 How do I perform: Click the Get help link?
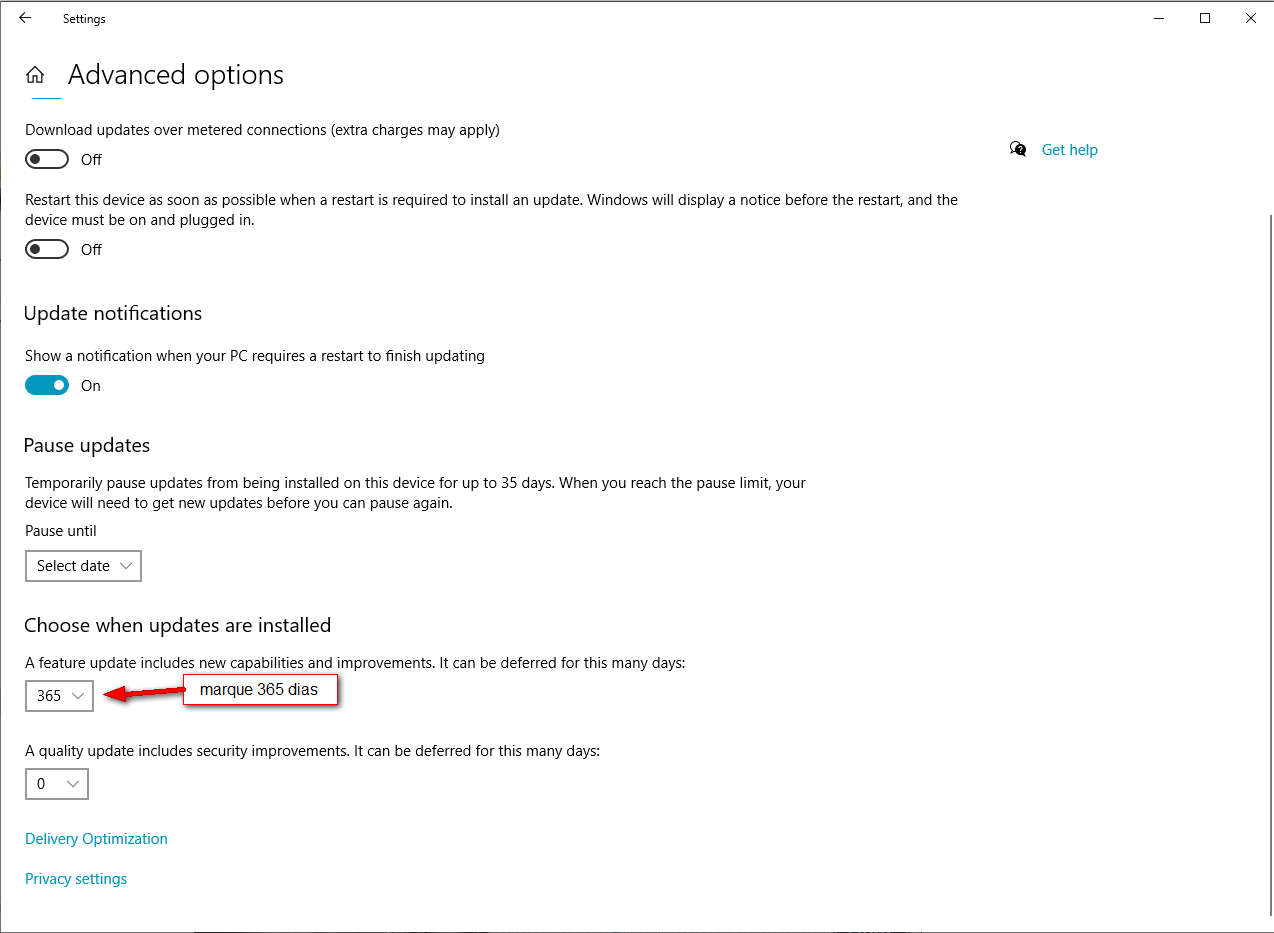click(x=1069, y=150)
